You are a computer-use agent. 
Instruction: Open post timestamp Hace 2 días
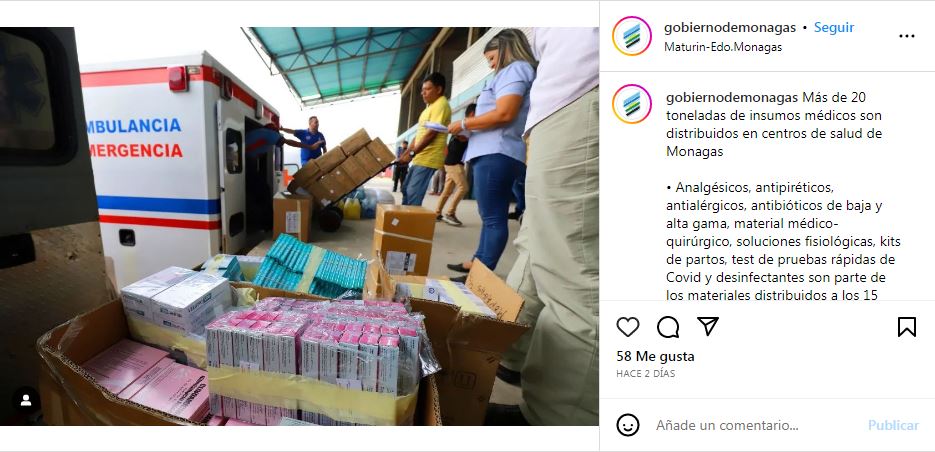tap(646, 374)
